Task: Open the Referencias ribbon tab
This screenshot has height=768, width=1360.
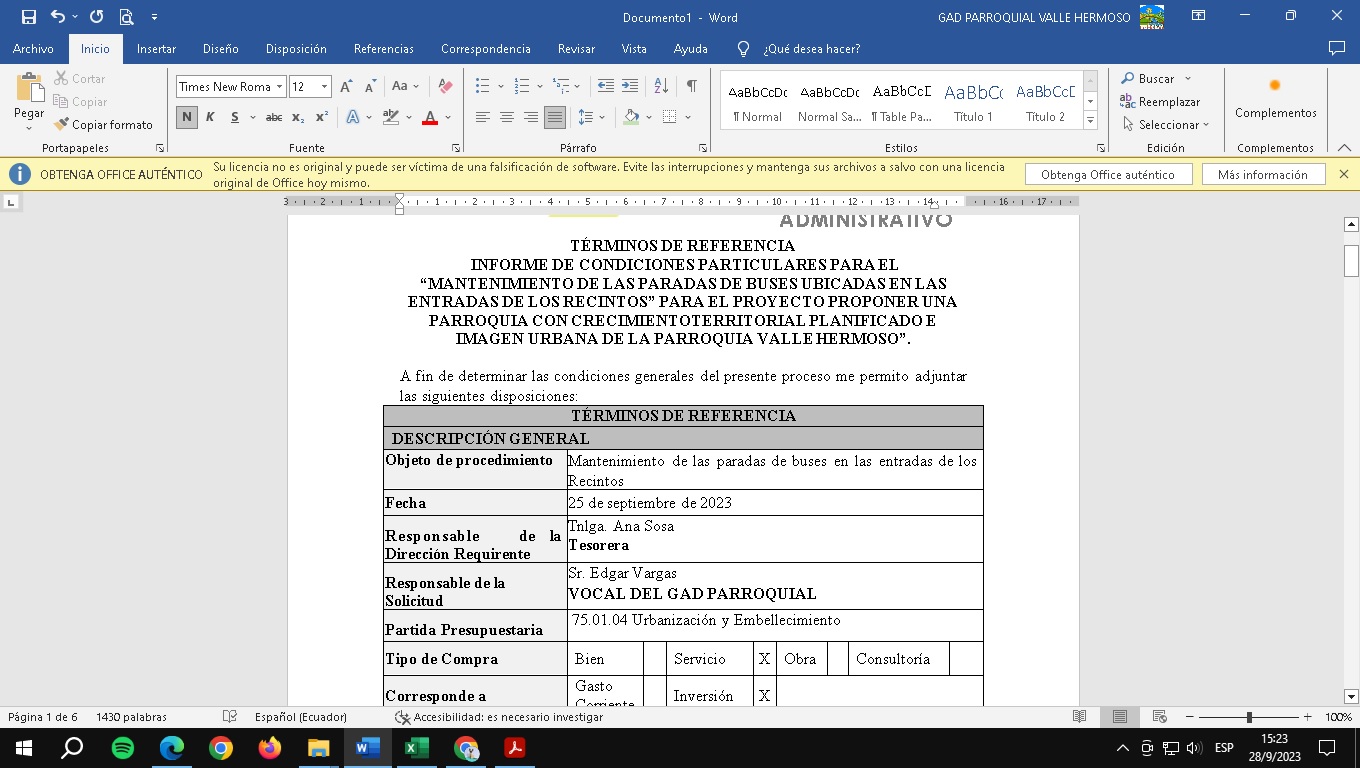Action: tap(383, 49)
